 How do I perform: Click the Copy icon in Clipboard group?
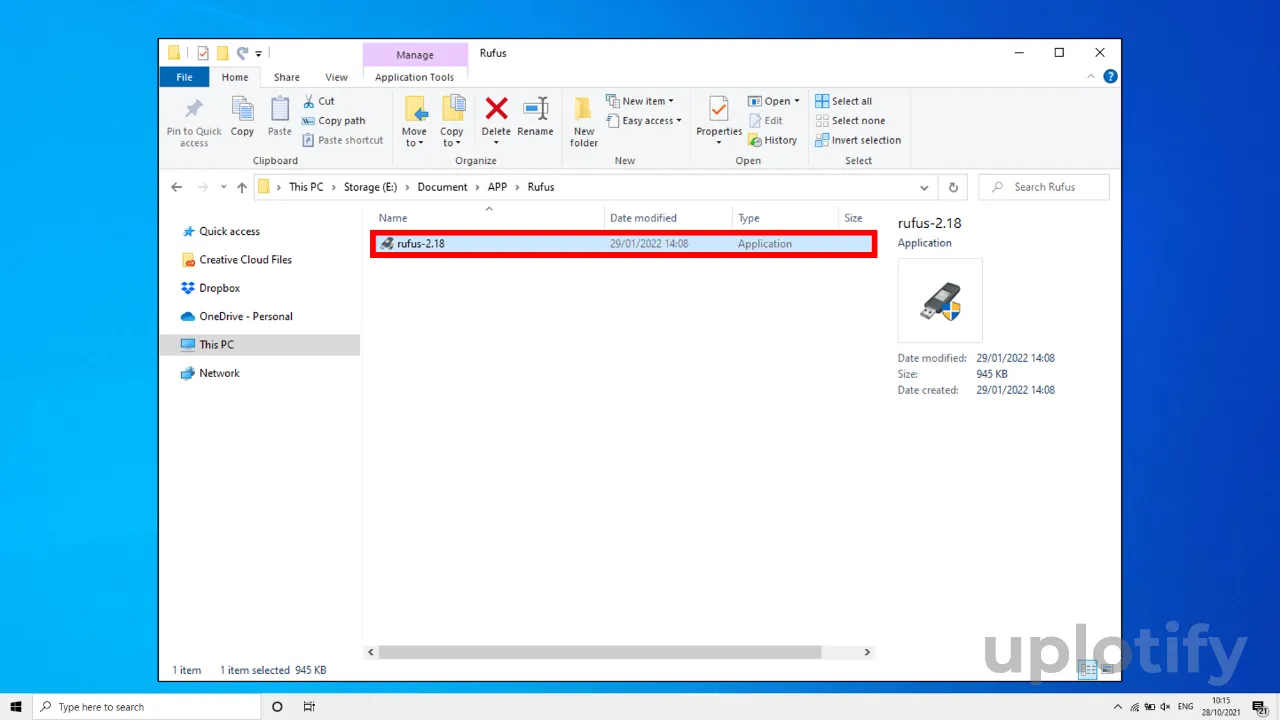click(242, 109)
